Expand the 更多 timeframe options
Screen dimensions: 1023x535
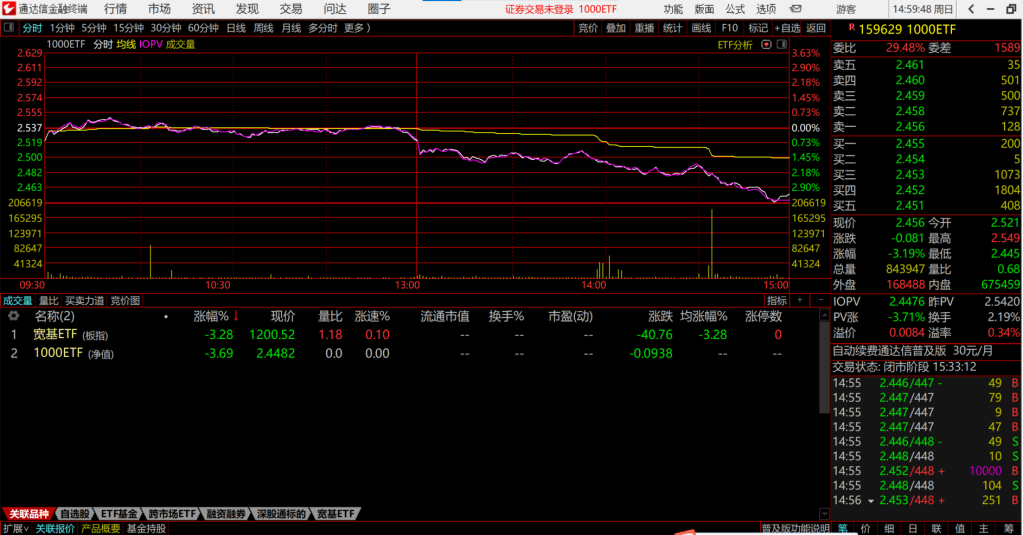point(356,28)
